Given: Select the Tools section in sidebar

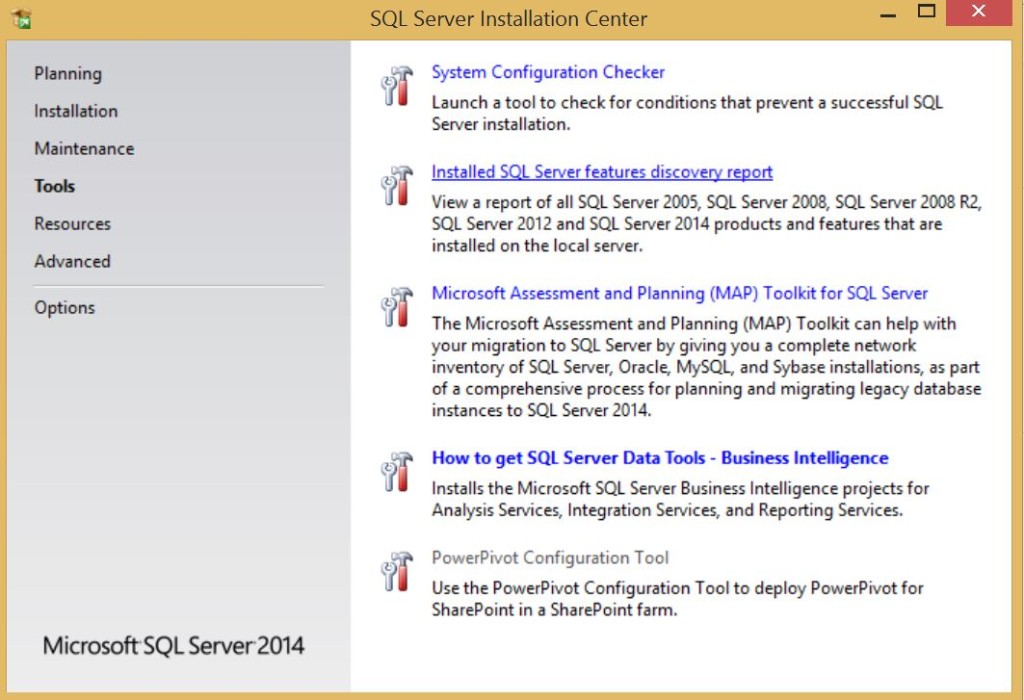Looking at the screenshot, I should coord(55,186).
